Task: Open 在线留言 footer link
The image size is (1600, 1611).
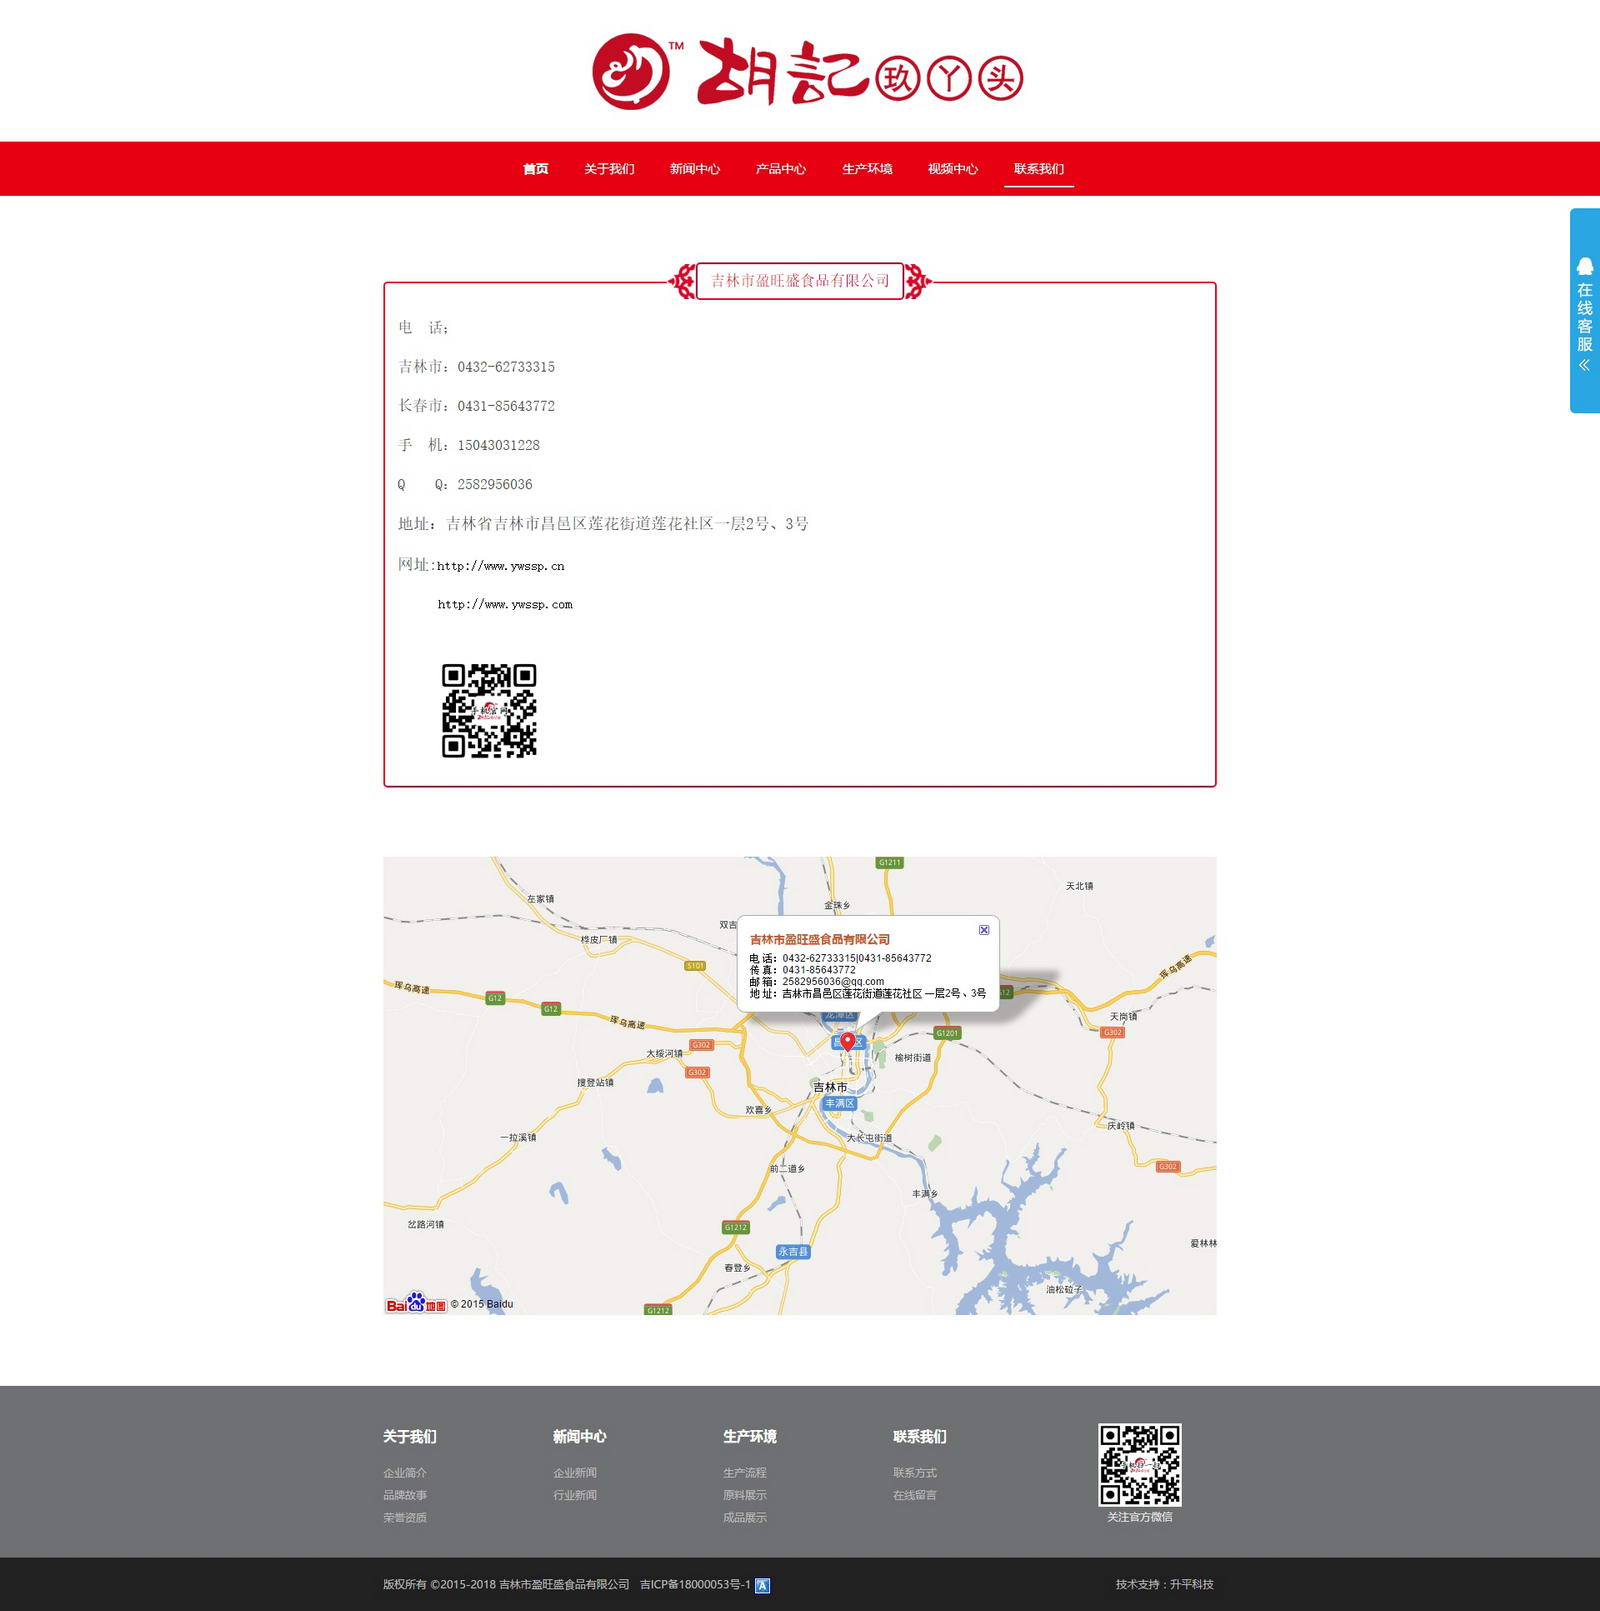Action: tap(915, 1495)
